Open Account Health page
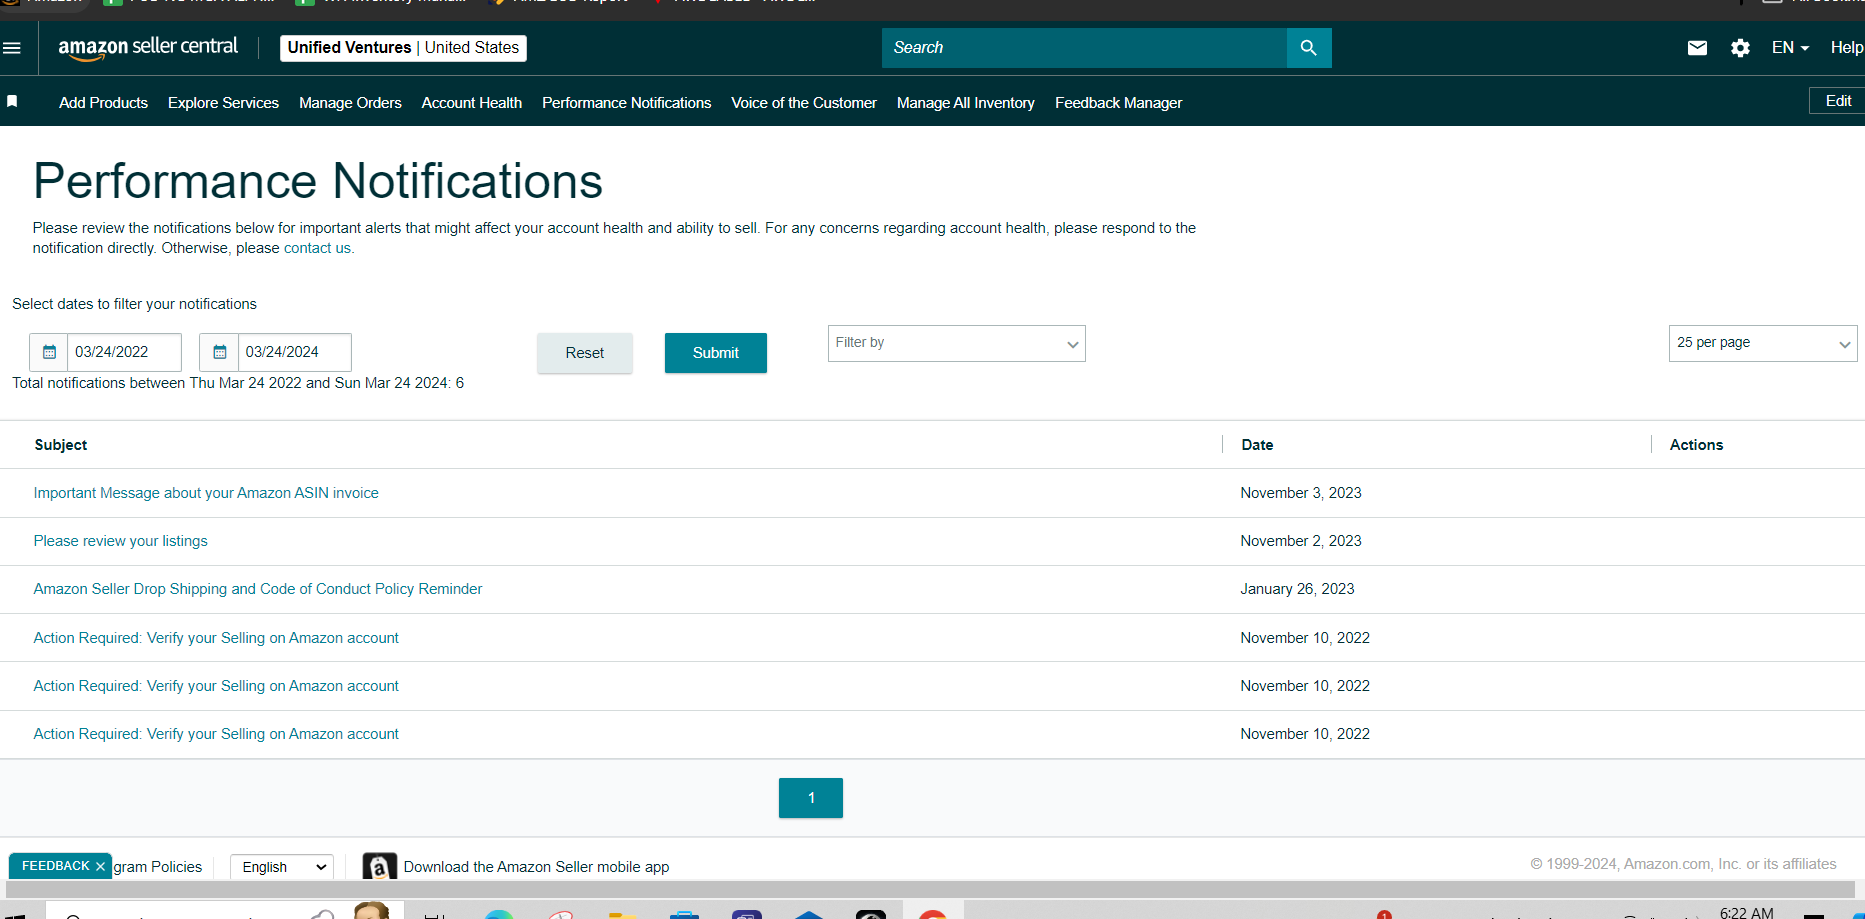Screen dimensions: 1865x919 [x=472, y=103]
